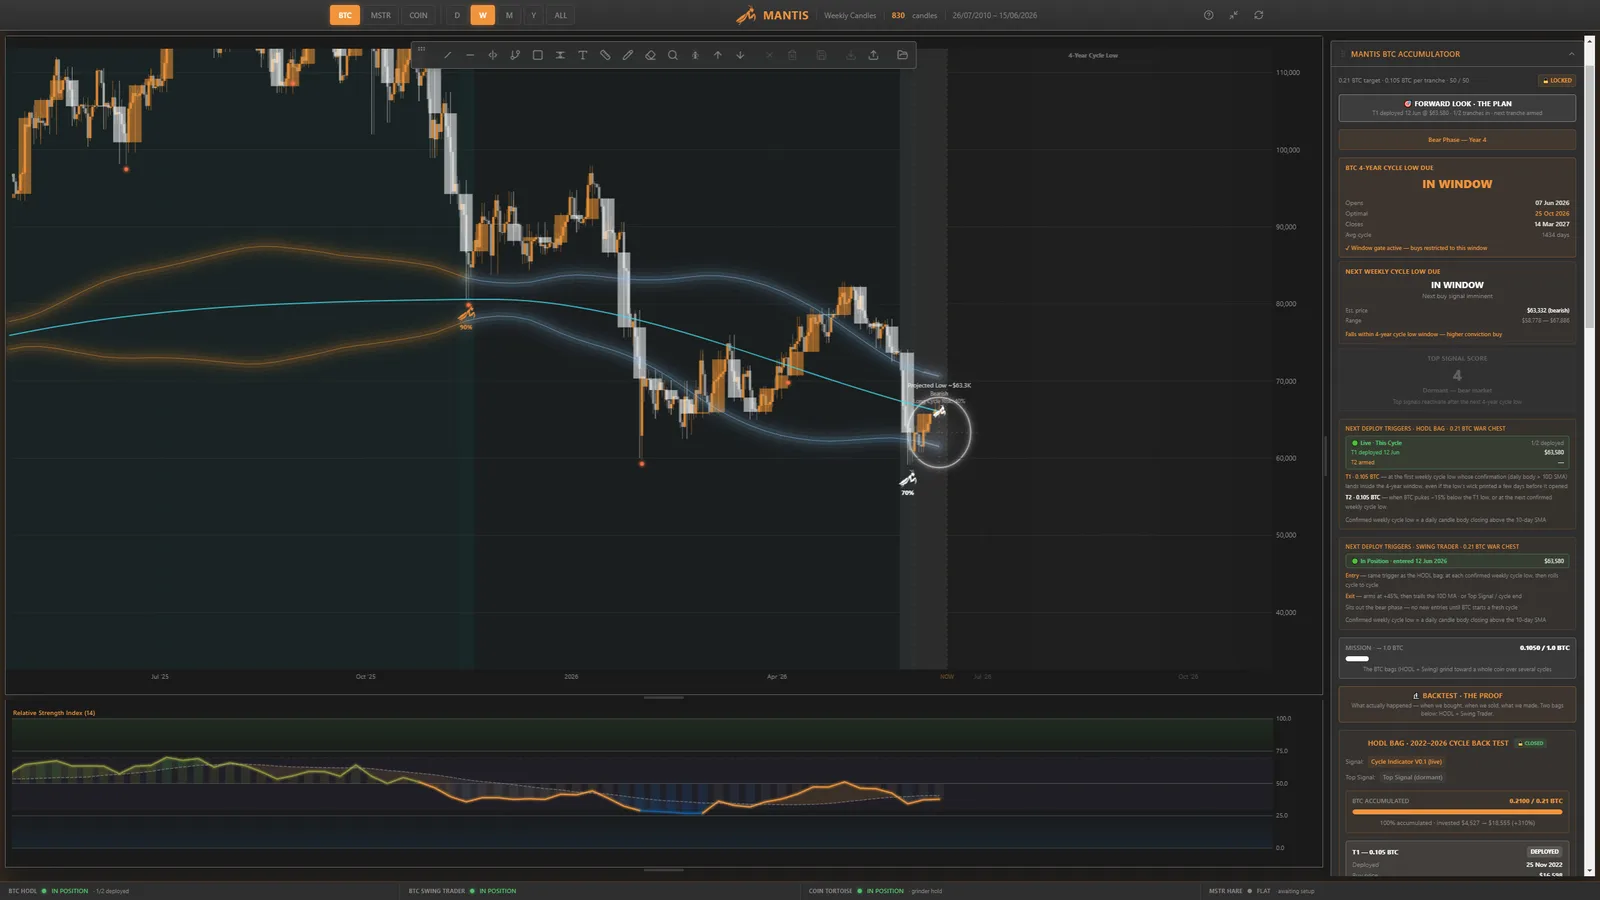This screenshot has height=900, width=1600.
Task: Open saved drawings with folder icon
Action: tap(902, 55)
